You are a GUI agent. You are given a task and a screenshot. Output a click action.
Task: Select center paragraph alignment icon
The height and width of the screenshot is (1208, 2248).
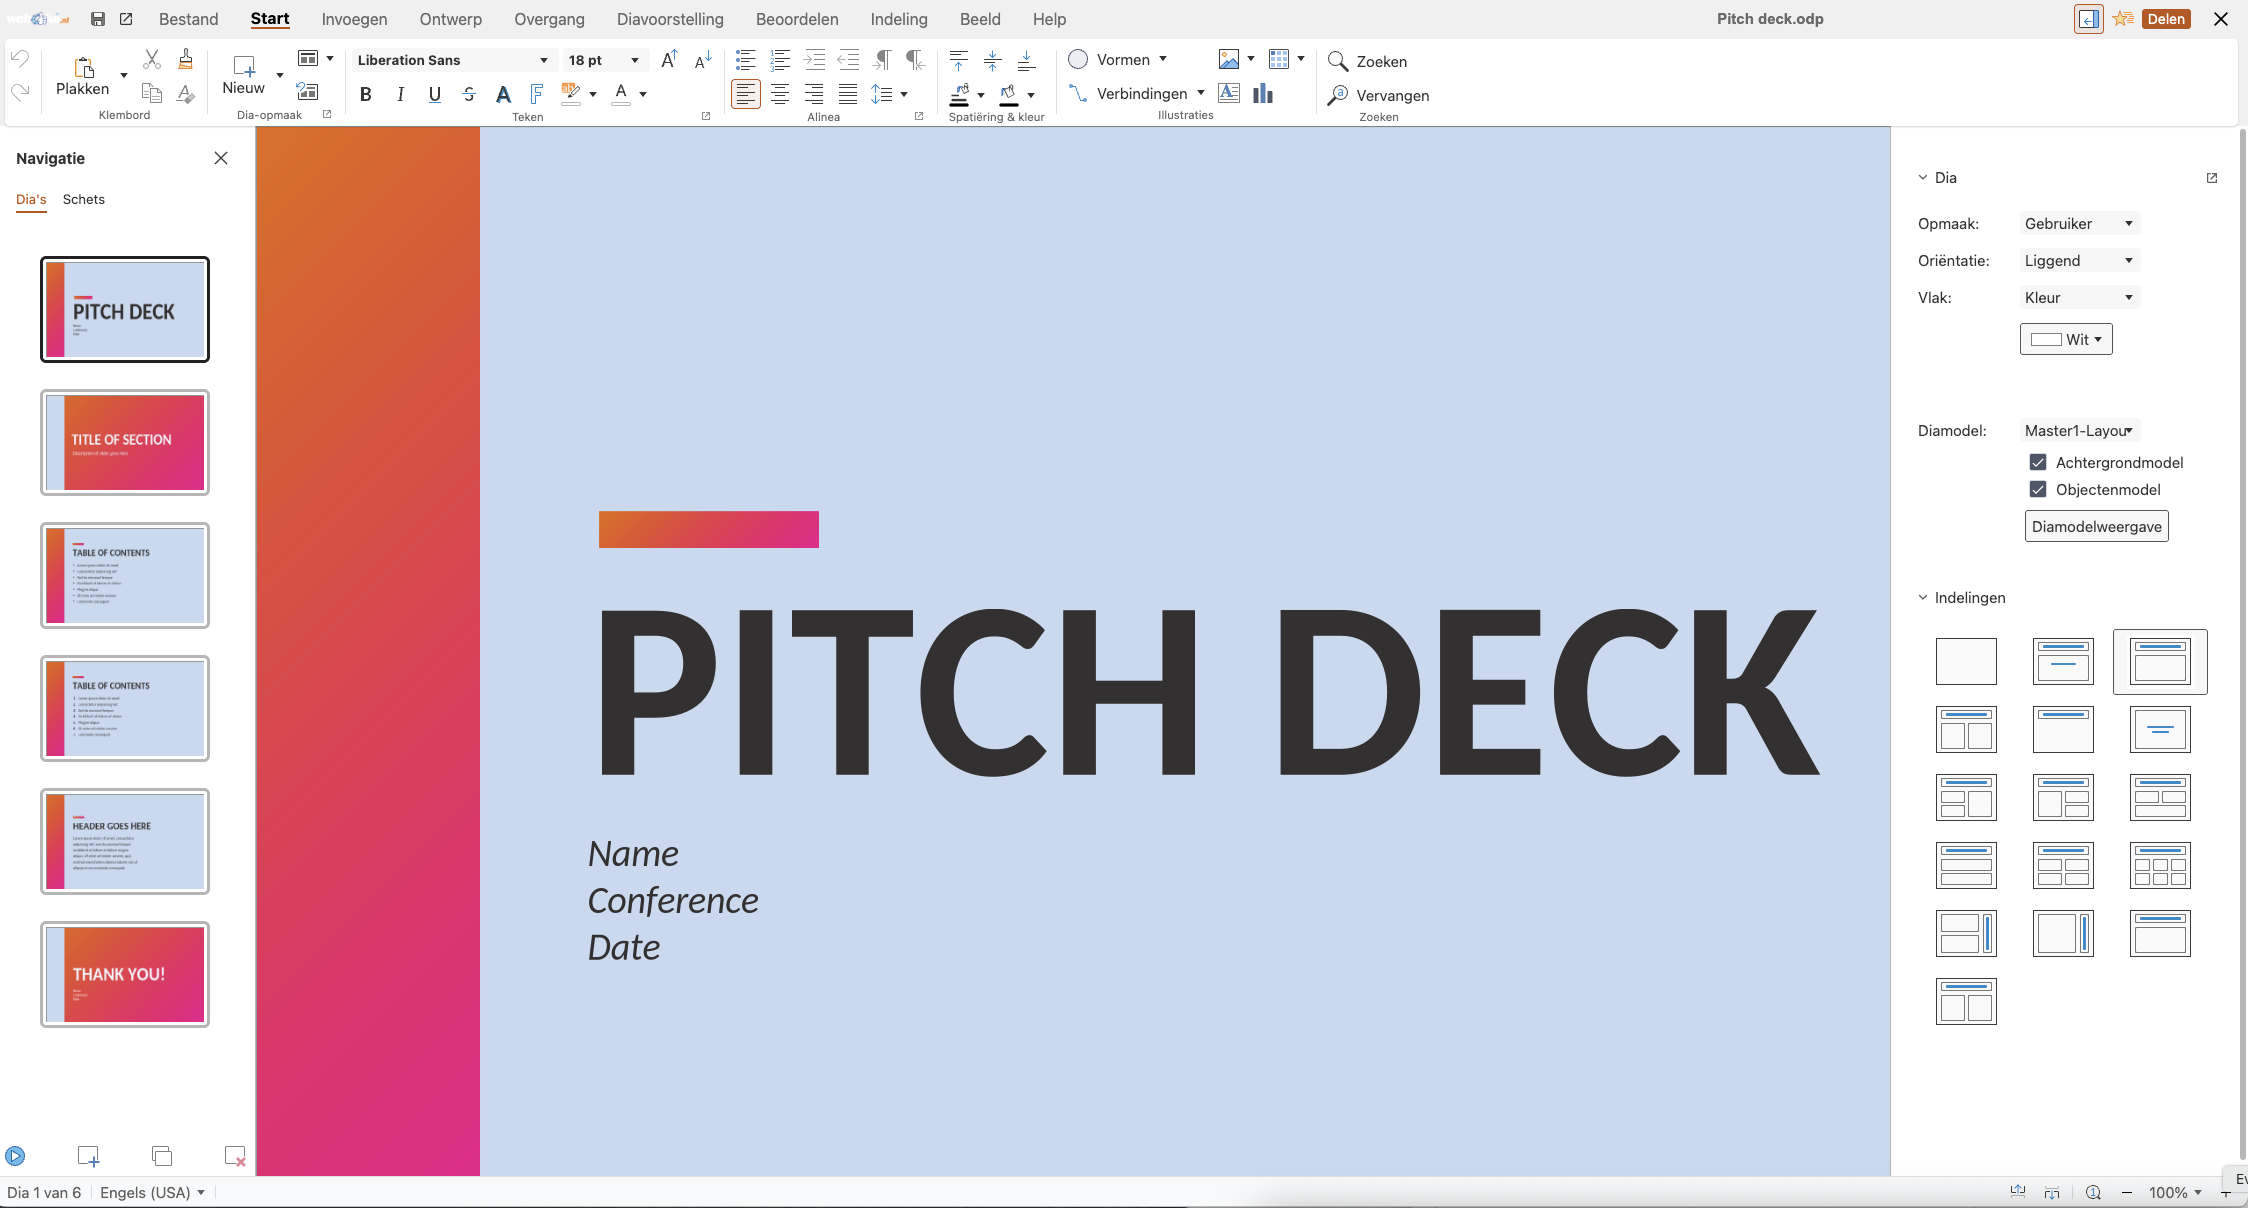(780, 94)
